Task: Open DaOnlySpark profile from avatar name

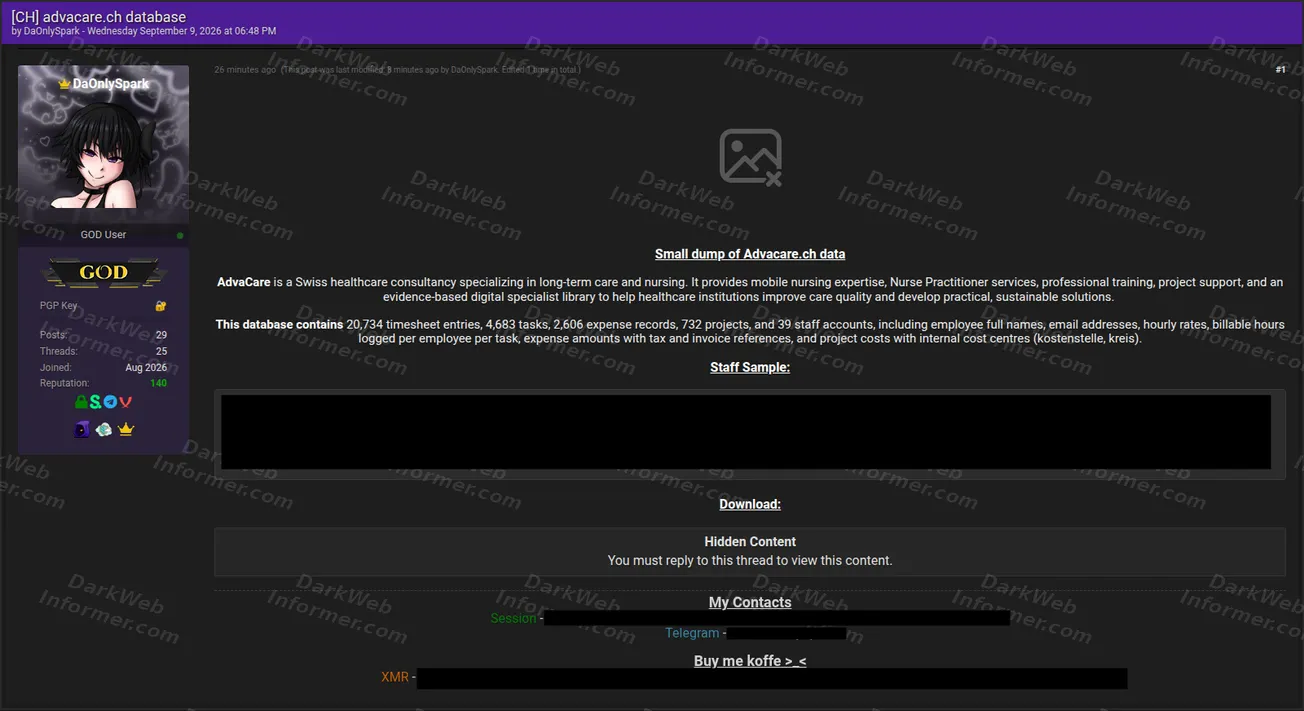Action: tap(110, 84)
